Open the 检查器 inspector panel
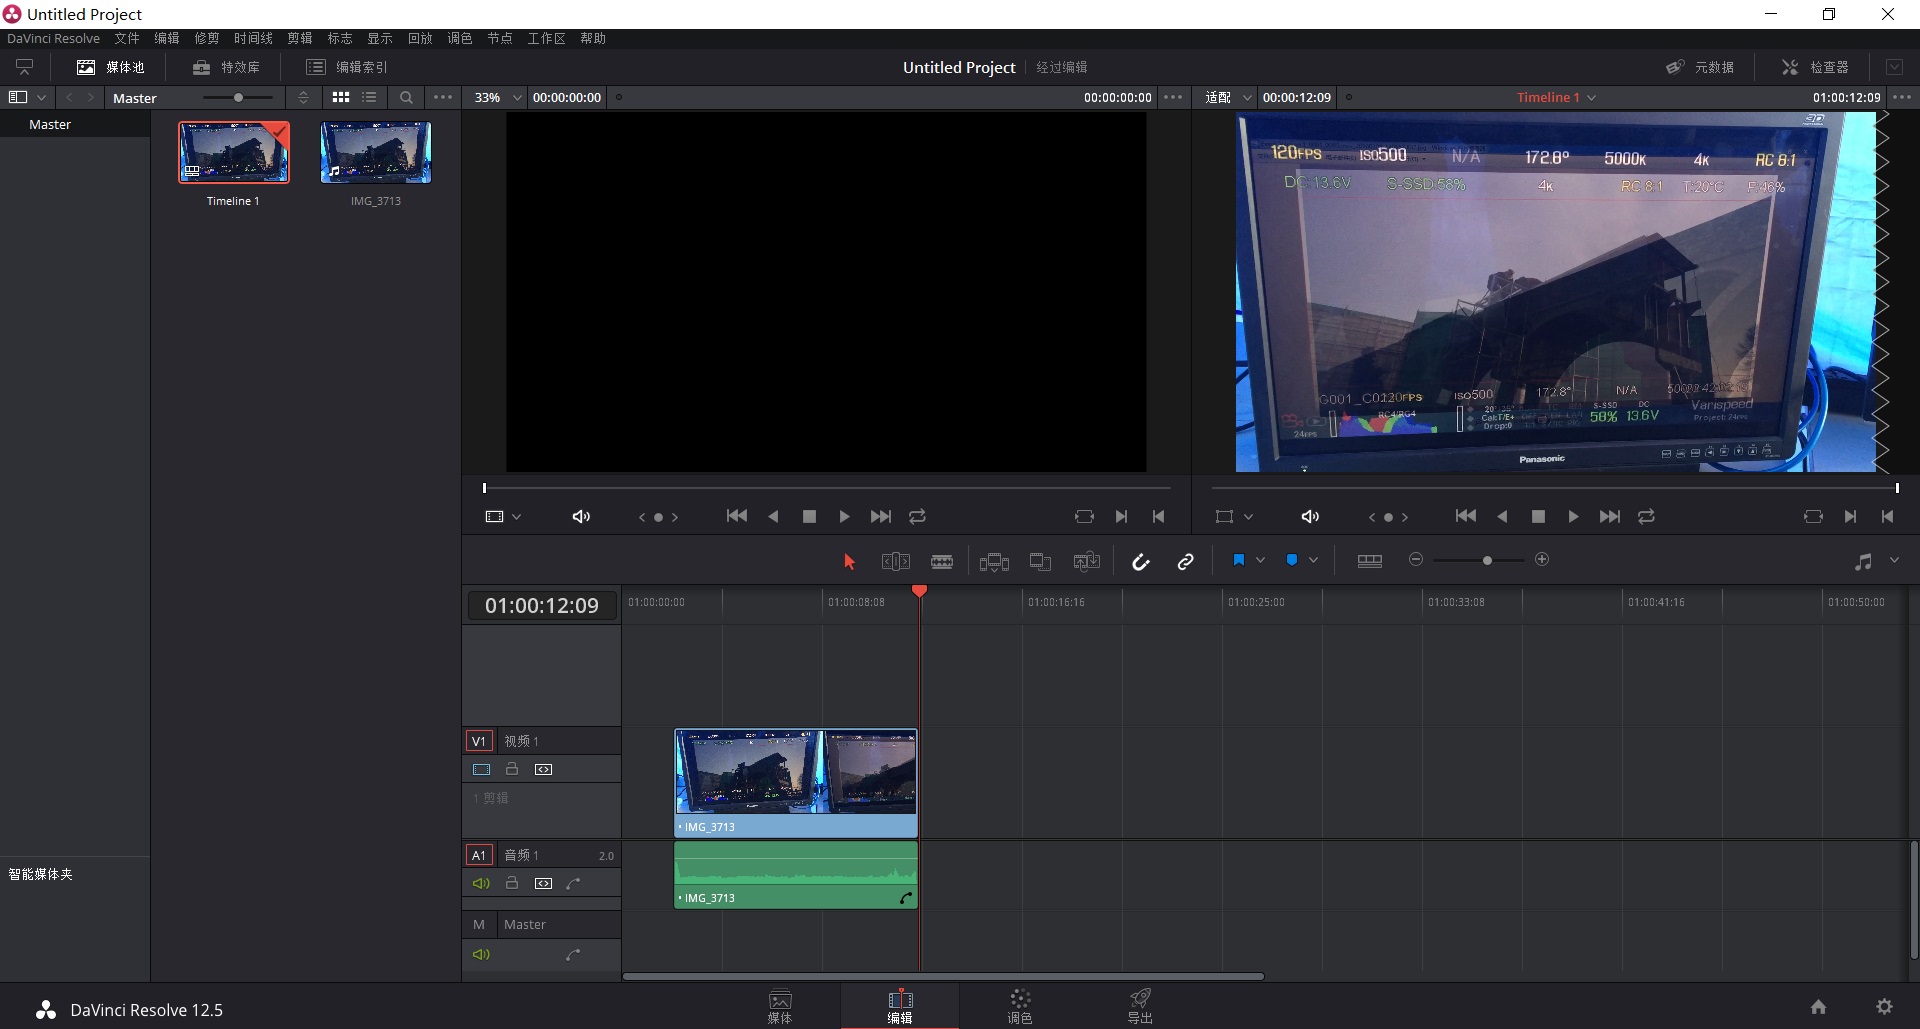The height and width of the screenshot is (1029, 1920). click(1816, 67)
